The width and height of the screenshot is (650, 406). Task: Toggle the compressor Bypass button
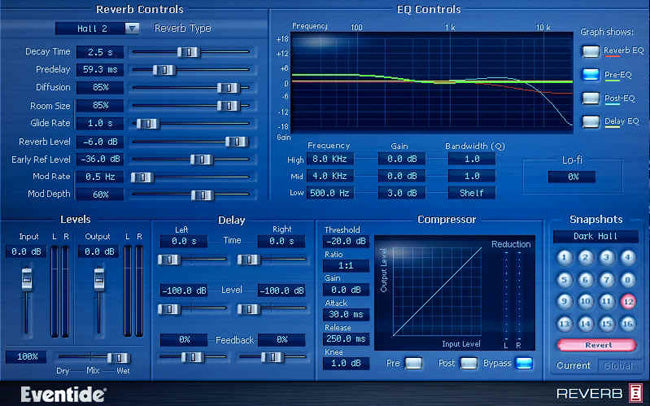click(x=524, y=363)
